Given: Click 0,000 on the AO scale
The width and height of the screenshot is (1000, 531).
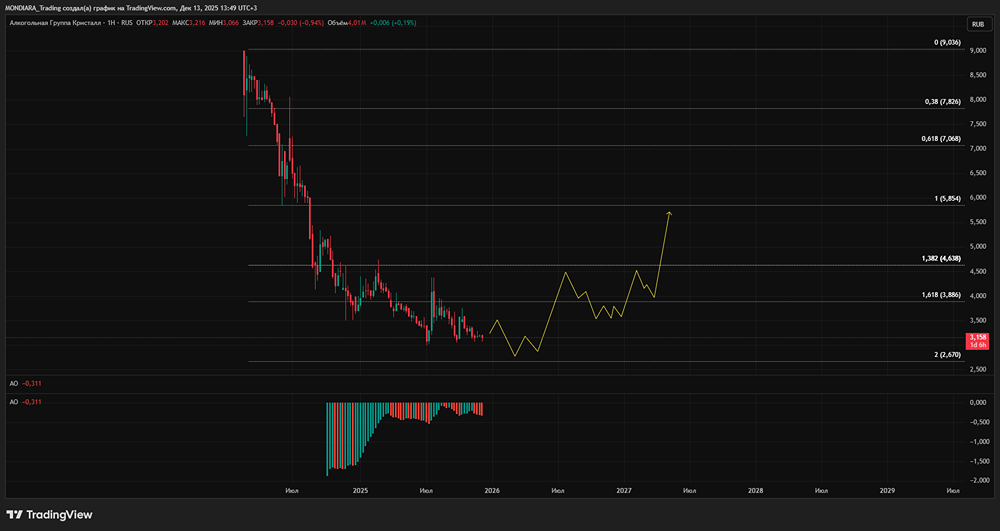Looking at the screenshot, I should 978,403.
